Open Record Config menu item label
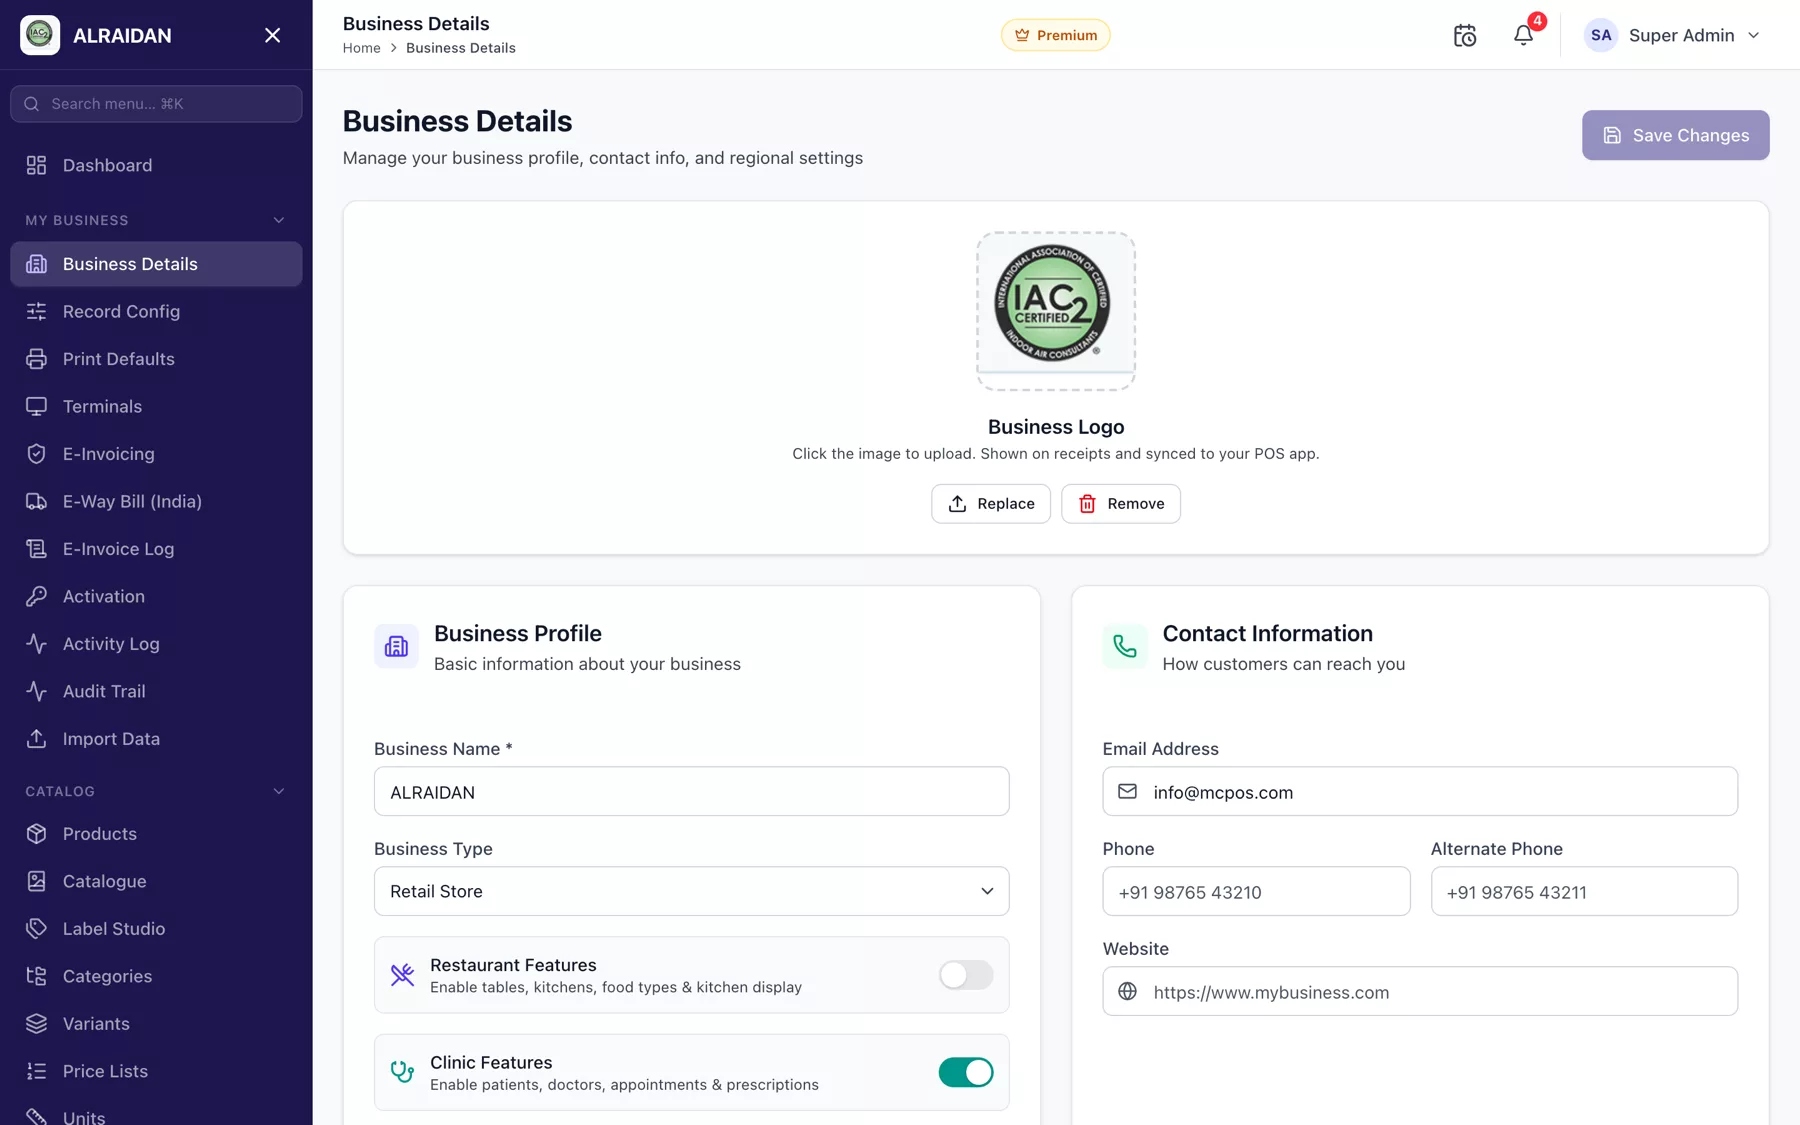 tap(121, 311)
